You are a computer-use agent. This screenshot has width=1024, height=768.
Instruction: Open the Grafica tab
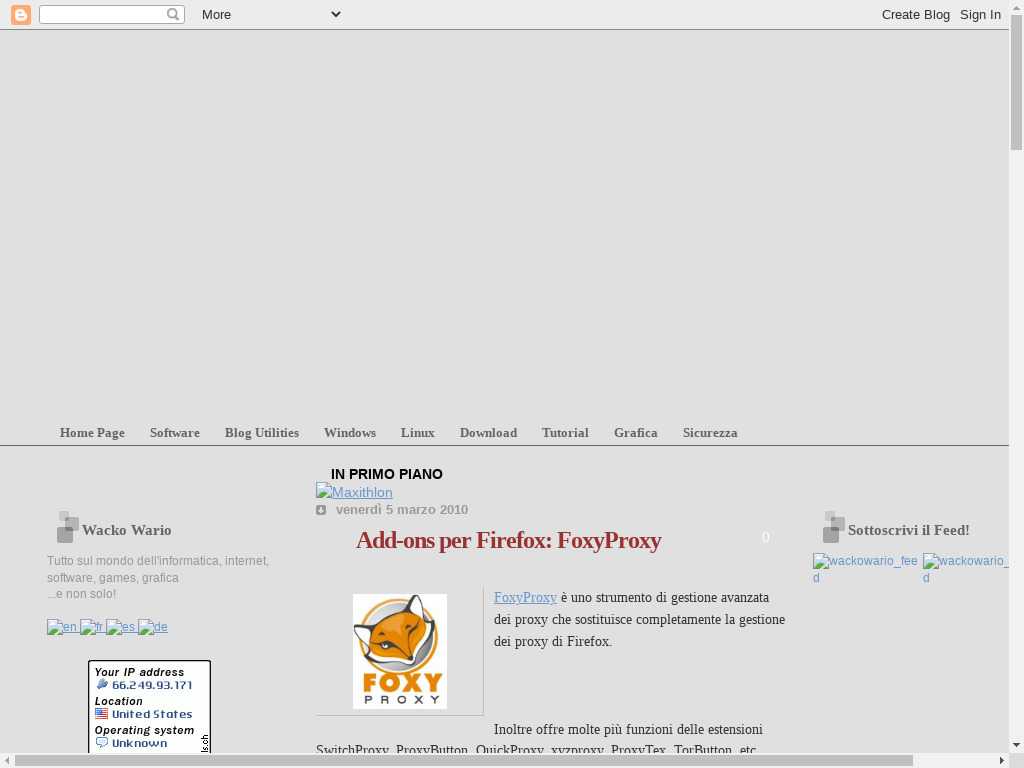click(x=635, y=432)
